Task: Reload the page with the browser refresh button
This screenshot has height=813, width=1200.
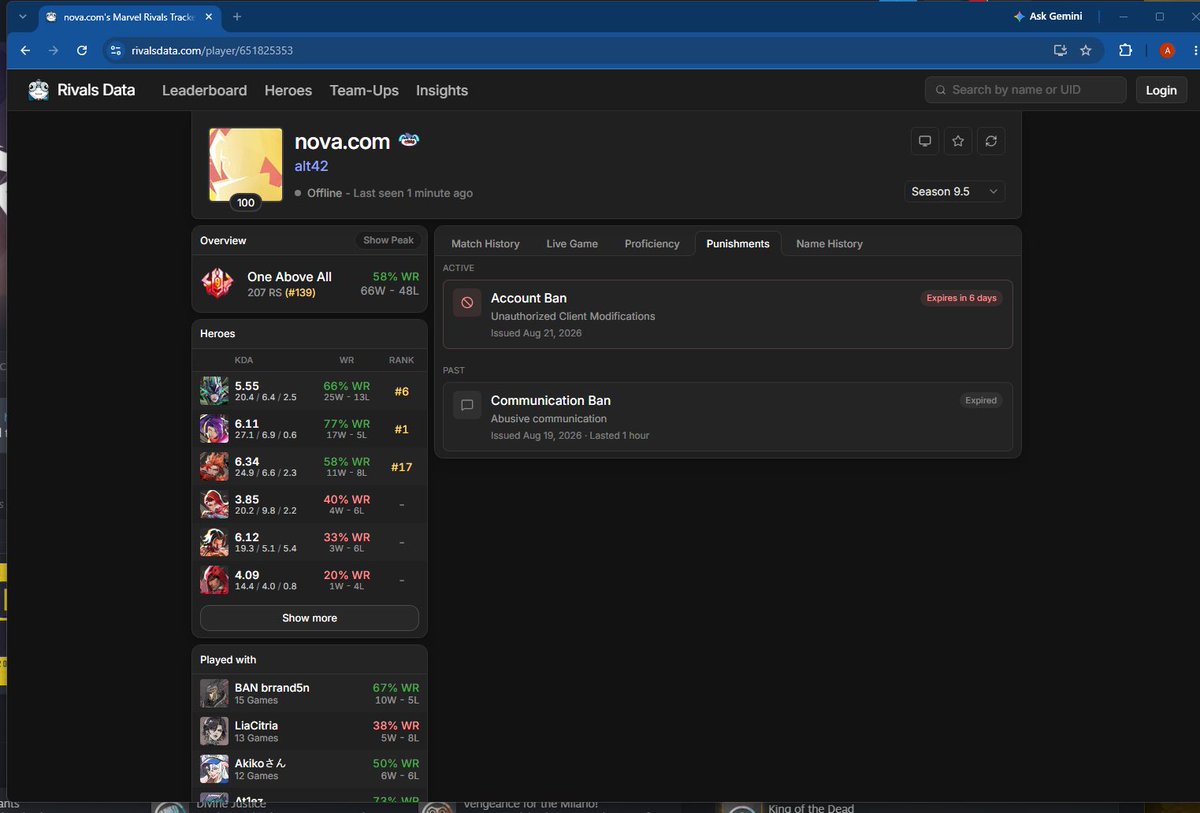Action: point(82,50)
